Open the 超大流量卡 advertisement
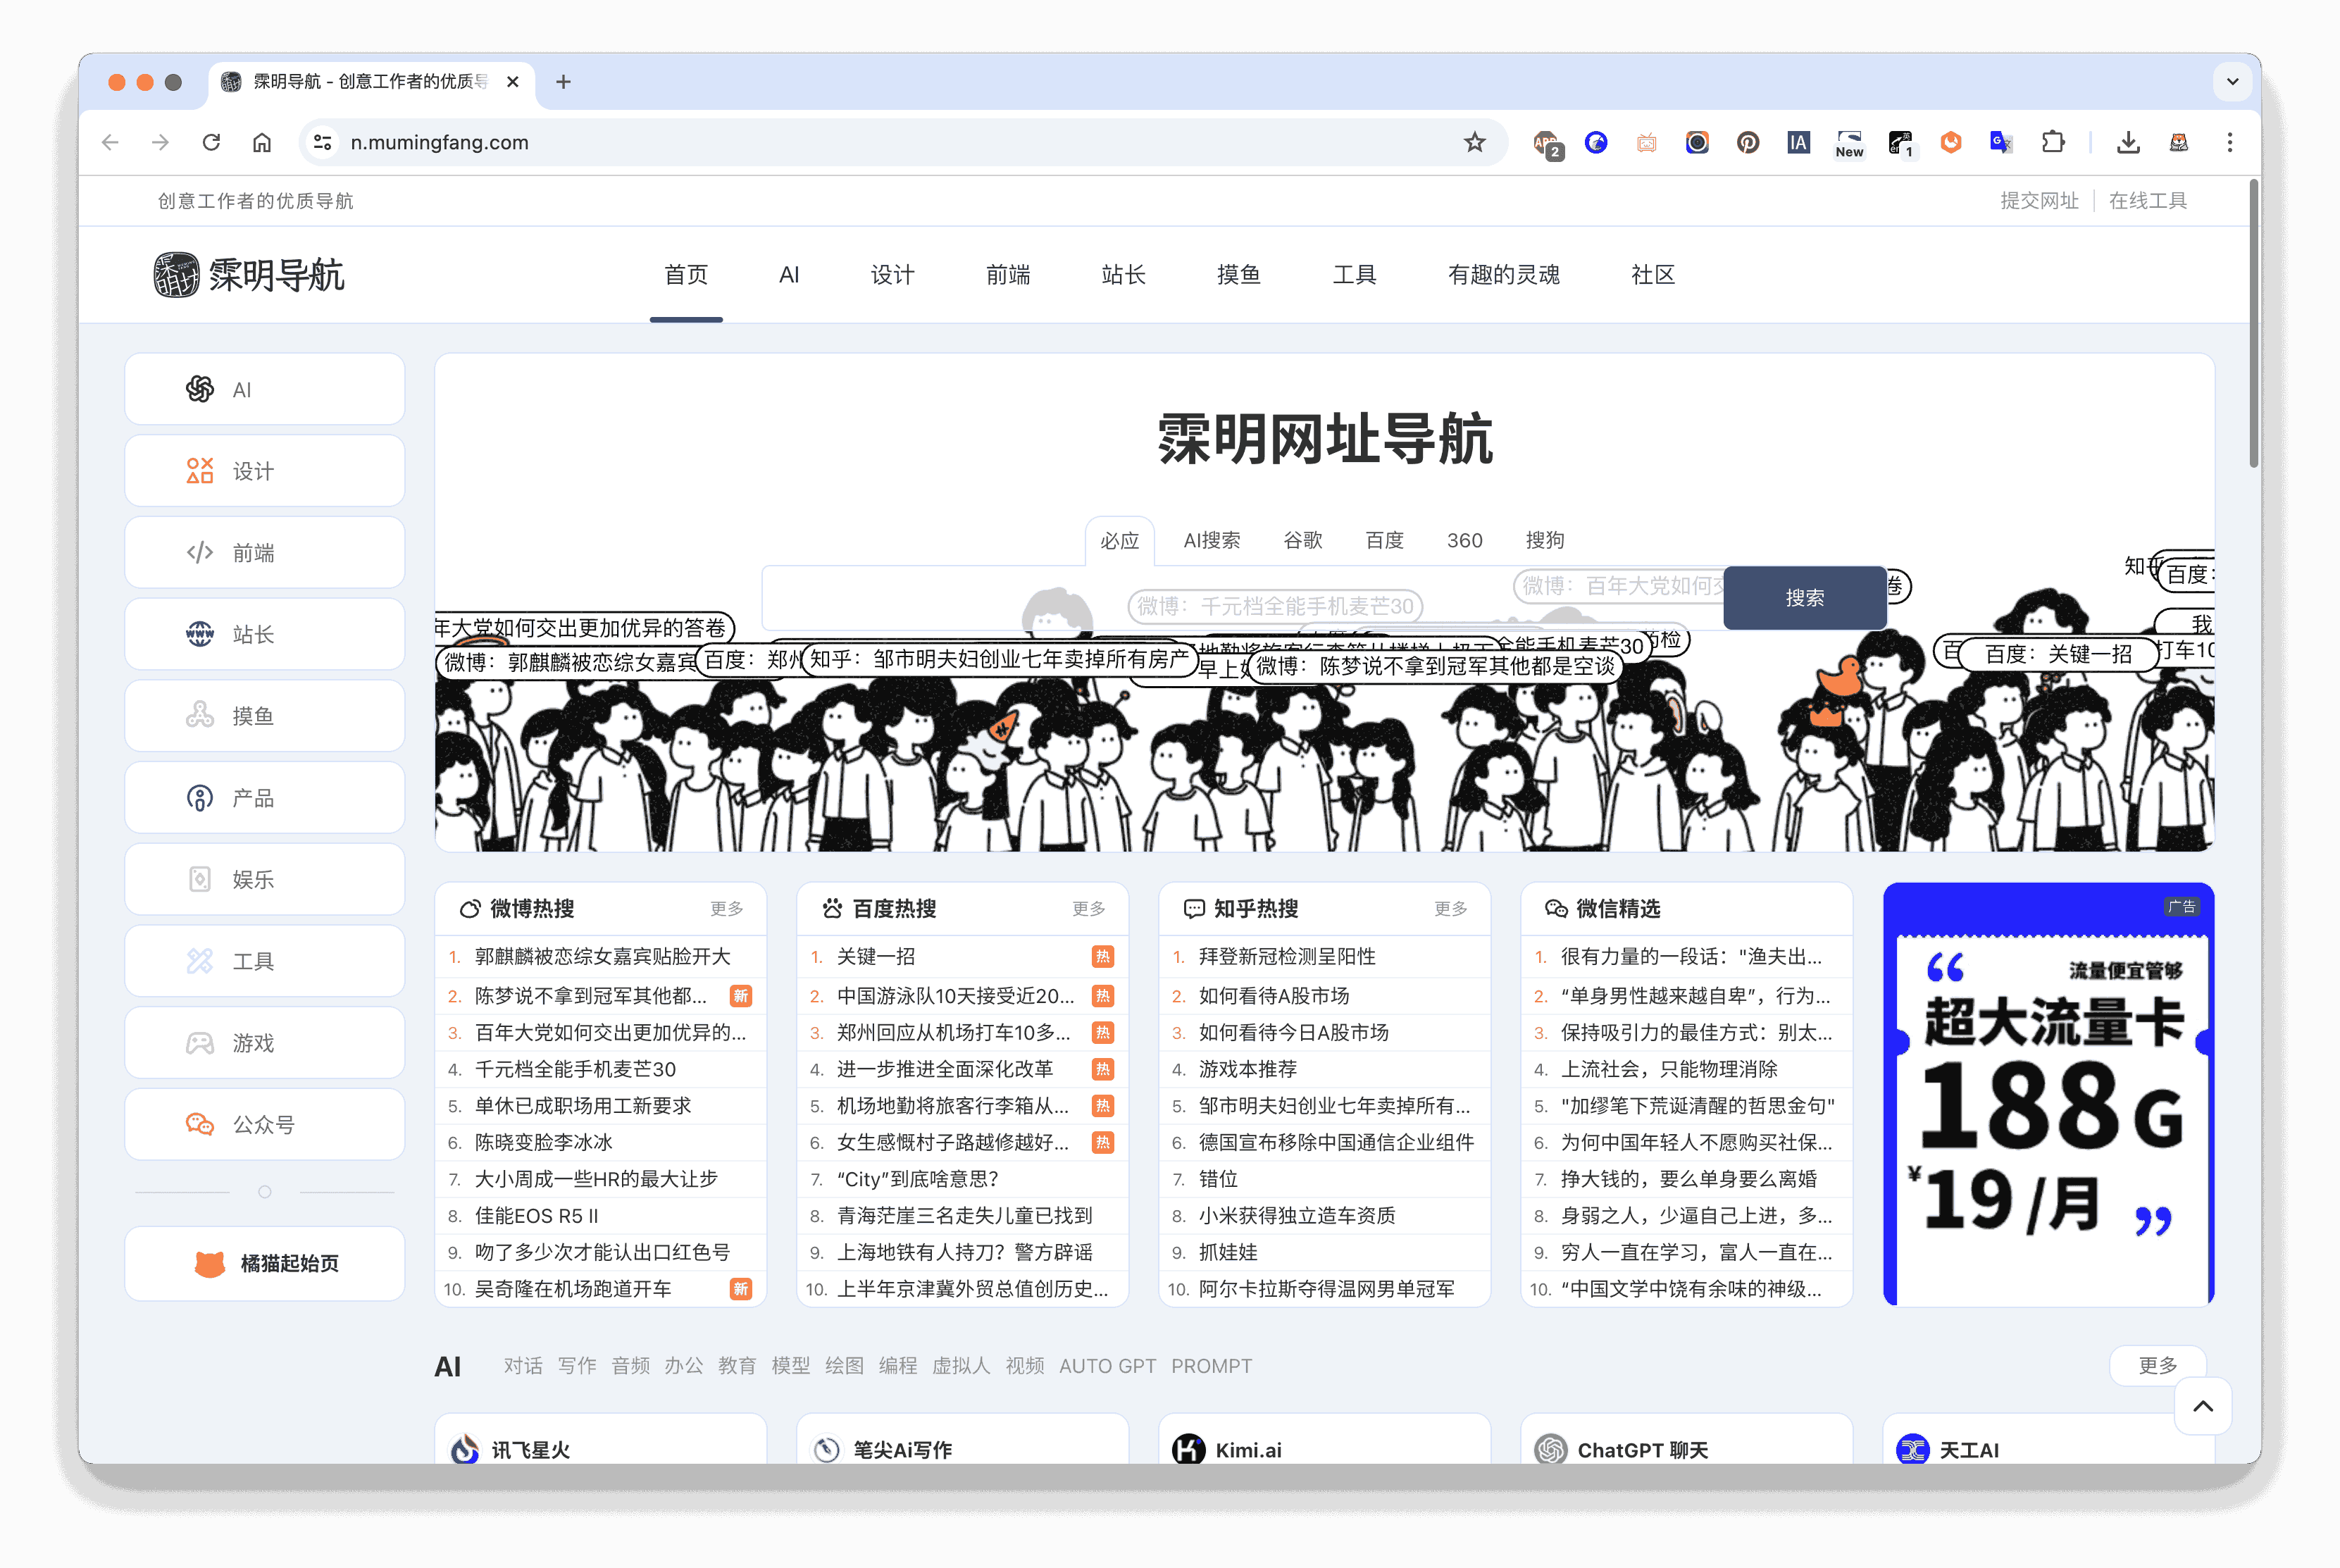Screen dimensions: 2340x1568 click(x=2049, y=1095)
